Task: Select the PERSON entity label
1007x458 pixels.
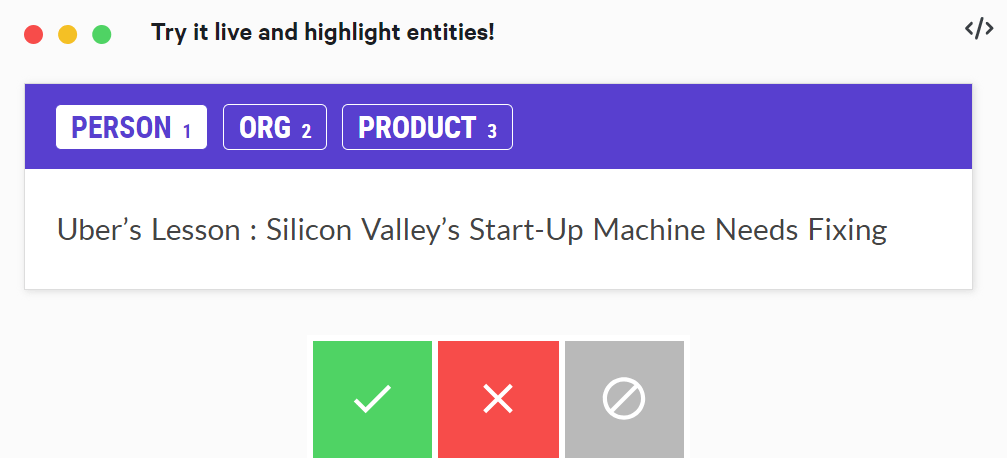Action: point(131,127)
